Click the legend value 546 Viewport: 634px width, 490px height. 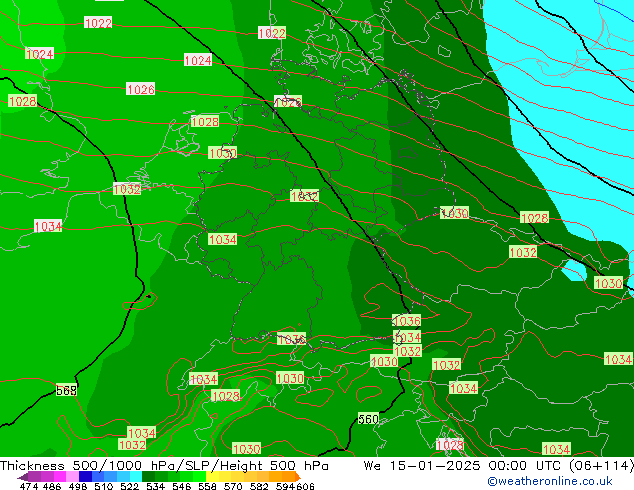coord(182,486)
